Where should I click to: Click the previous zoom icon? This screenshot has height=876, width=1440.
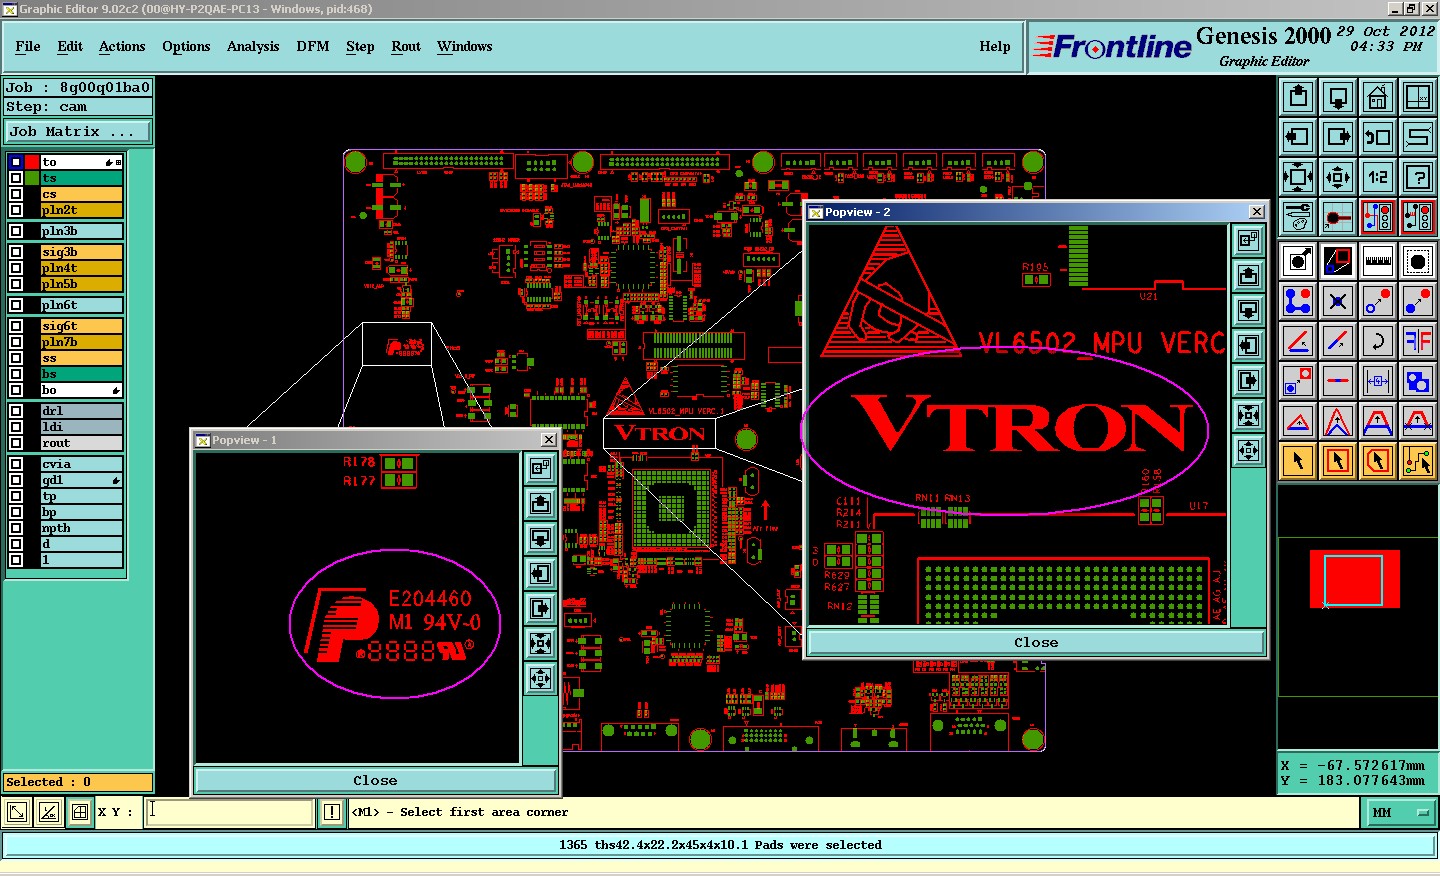pos(1378,137)
